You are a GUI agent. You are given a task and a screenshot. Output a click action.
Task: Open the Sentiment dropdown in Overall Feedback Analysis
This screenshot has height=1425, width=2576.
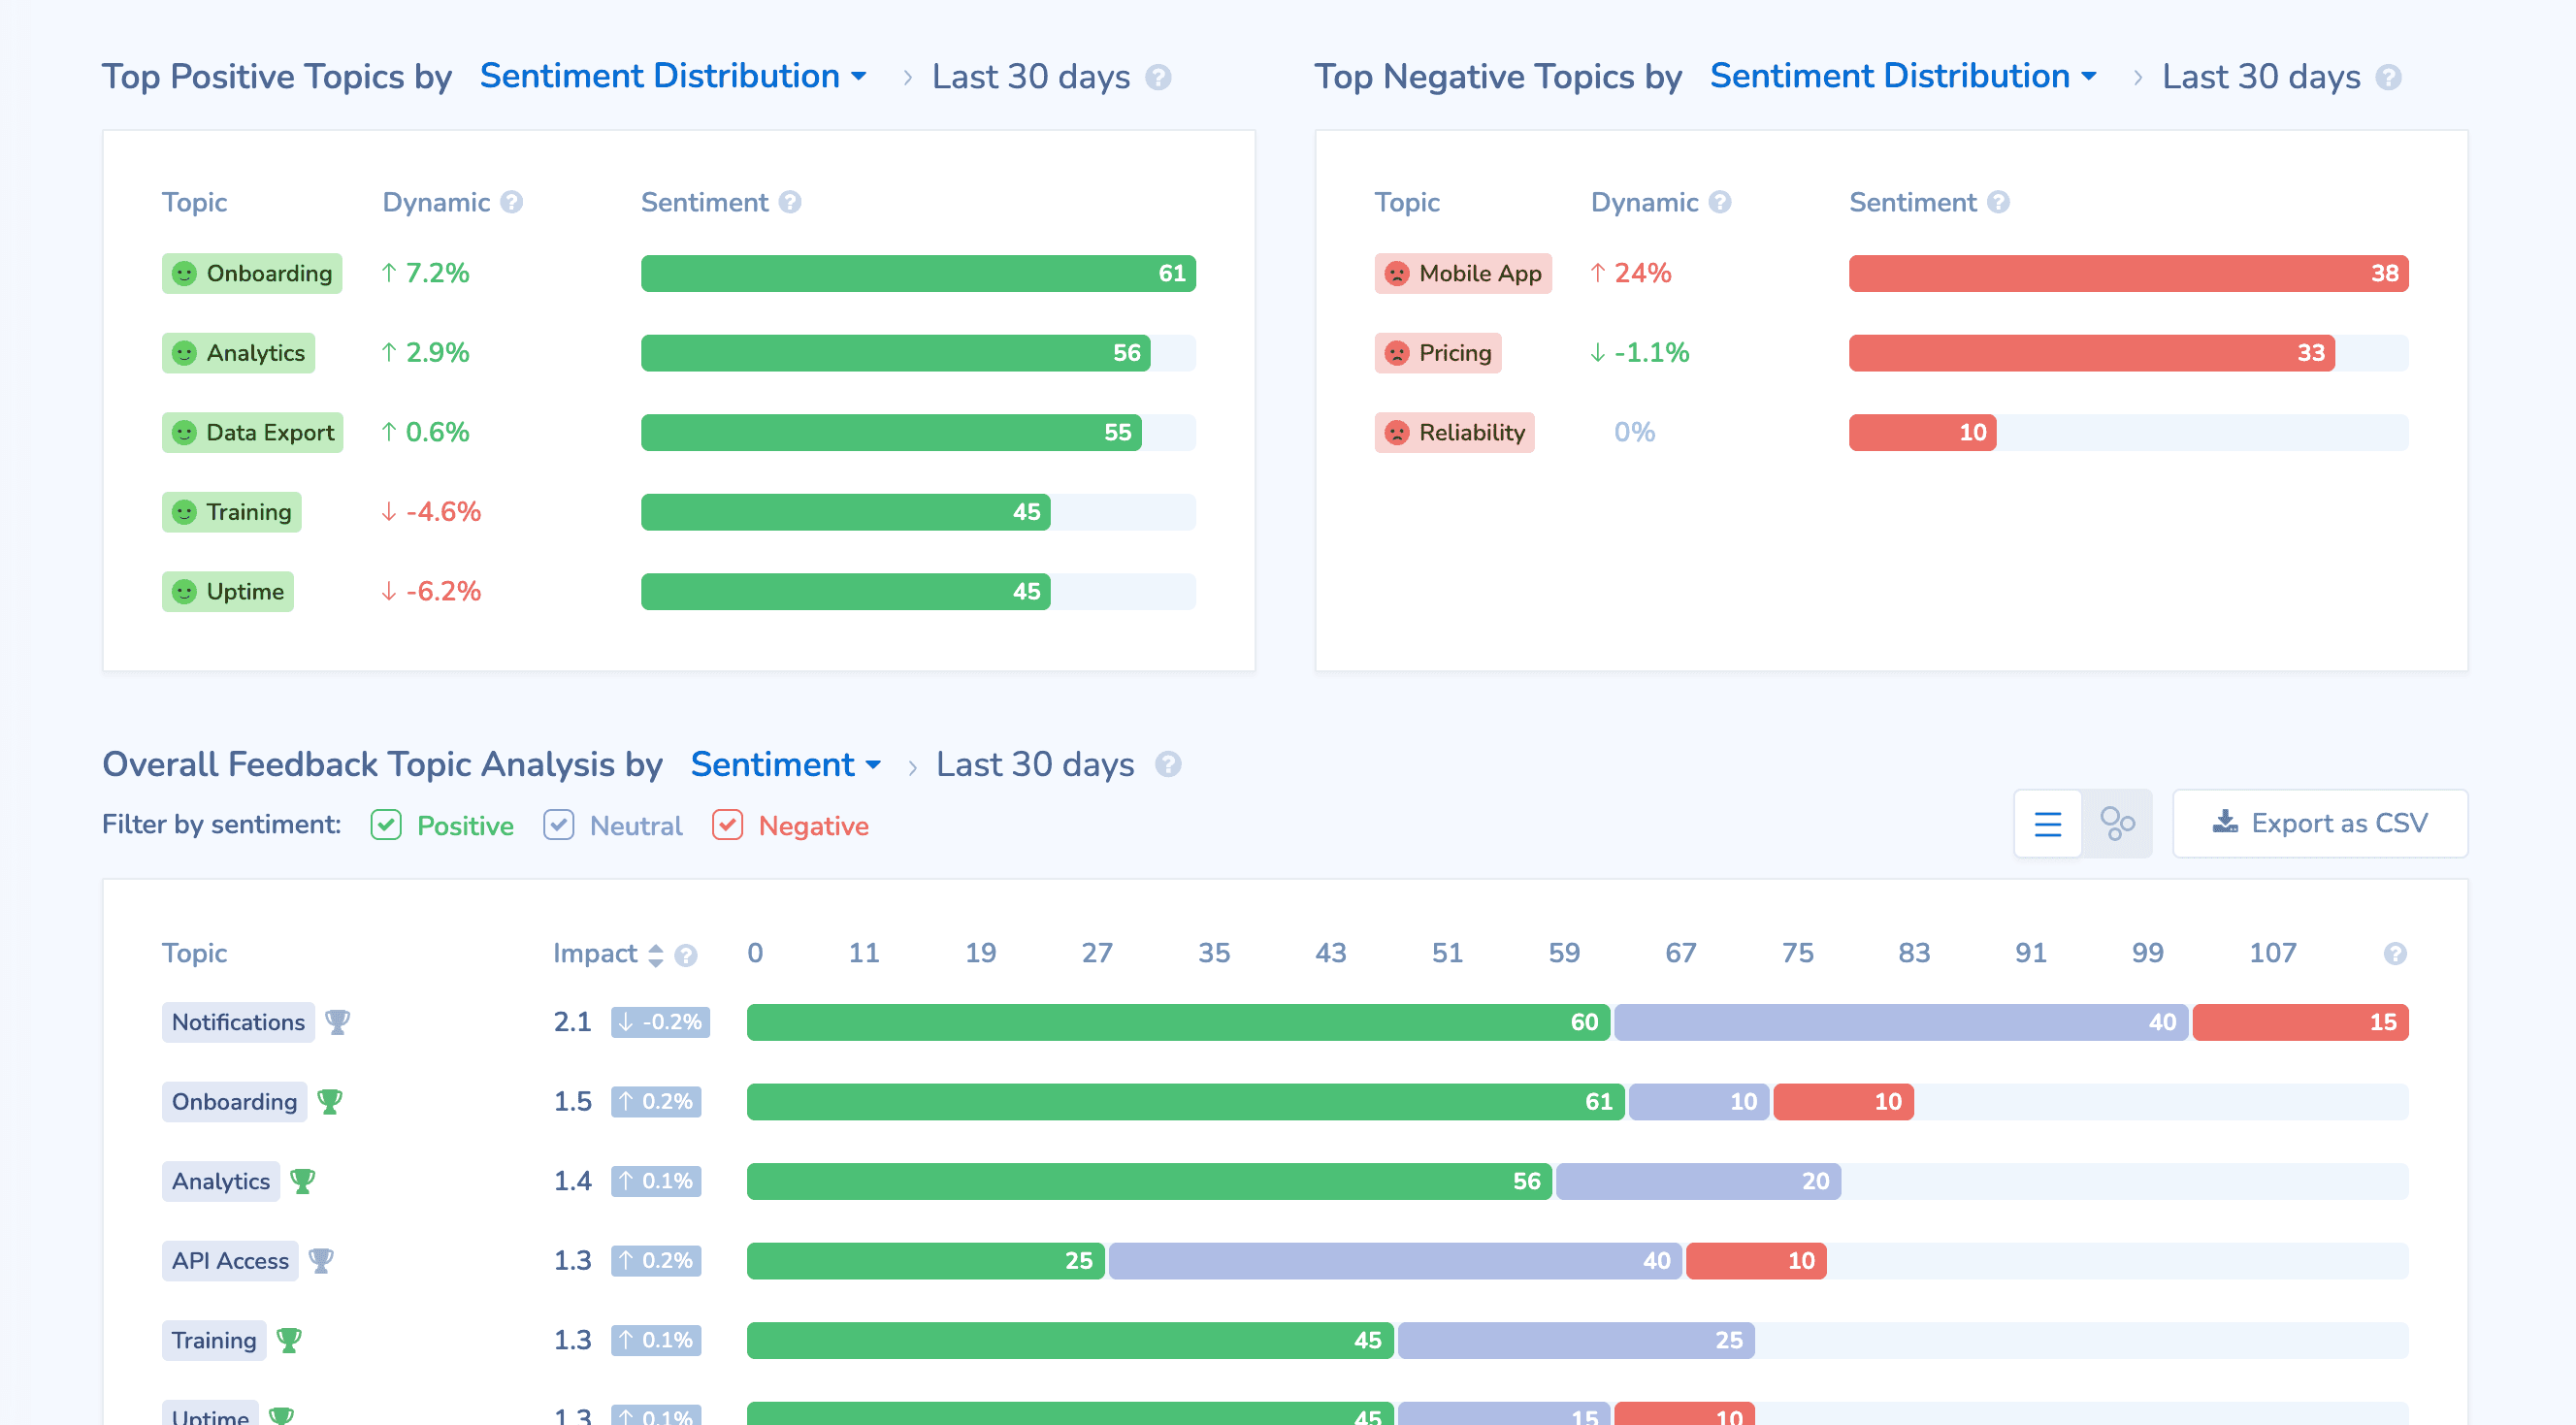tap(786, 764)
